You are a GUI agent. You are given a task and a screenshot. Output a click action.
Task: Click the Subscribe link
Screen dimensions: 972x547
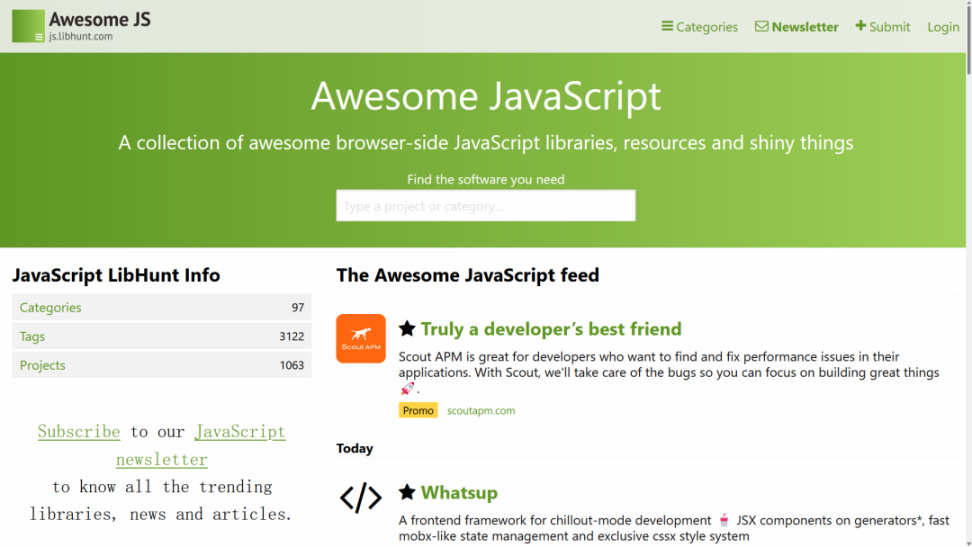(x=79, y=432)
